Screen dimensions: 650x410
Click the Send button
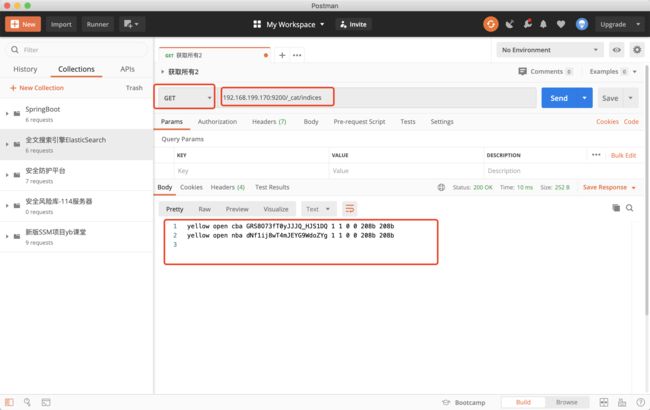559,98
